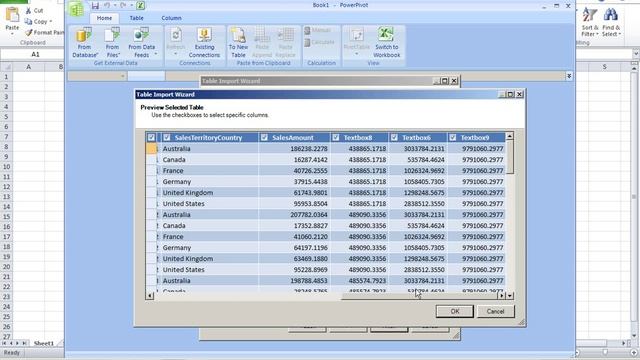The height and width of the screenshot is (360, 640).
Task: Switch to Workbook view
Action: coord(386,42)
